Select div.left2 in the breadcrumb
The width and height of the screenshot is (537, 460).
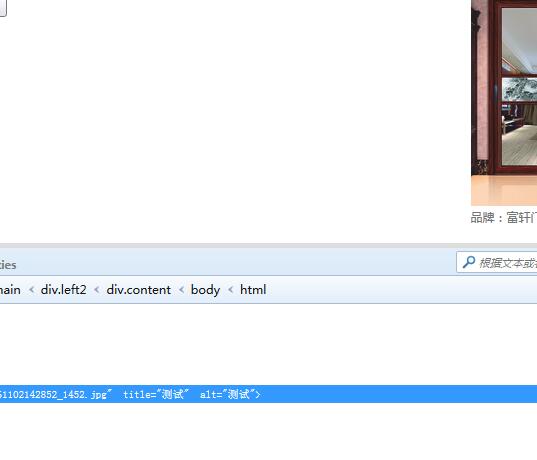point(63,290)
